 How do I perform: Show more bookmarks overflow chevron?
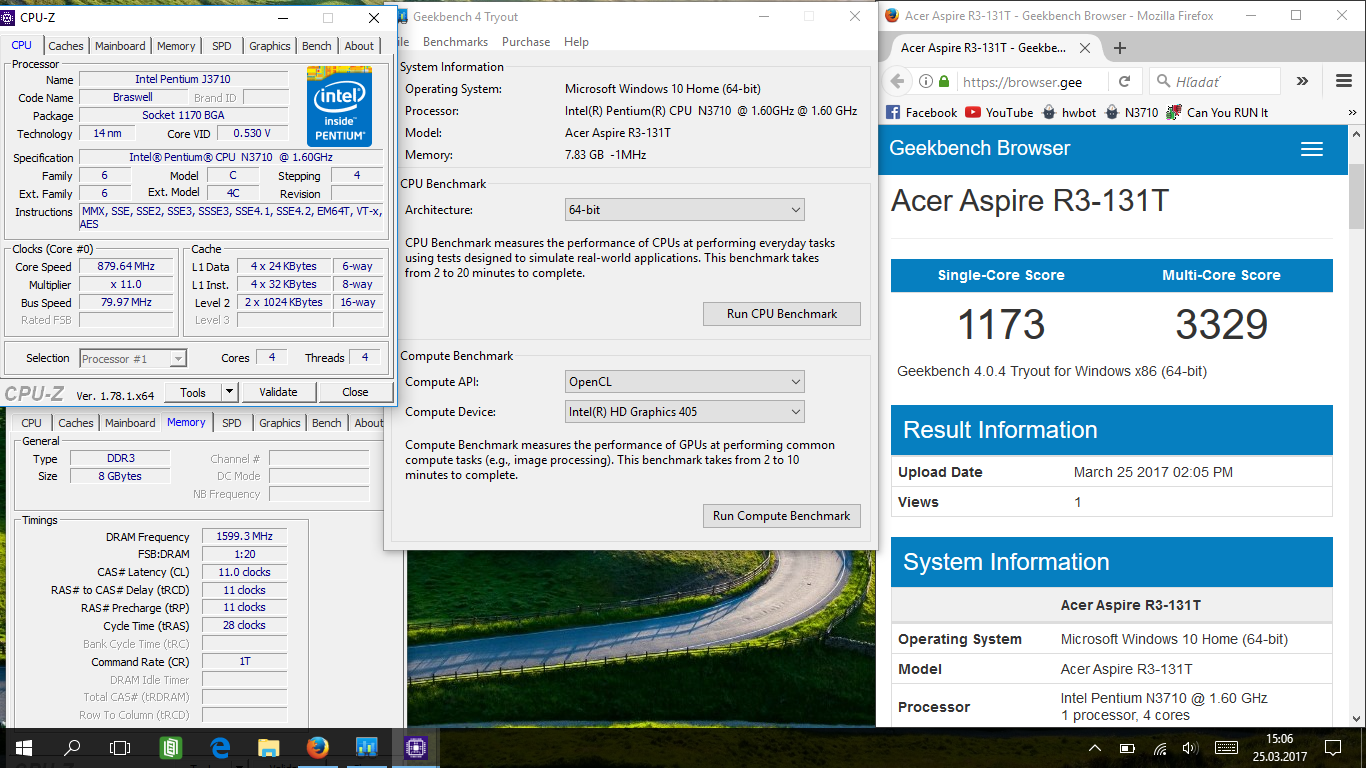pos(1350,112)
